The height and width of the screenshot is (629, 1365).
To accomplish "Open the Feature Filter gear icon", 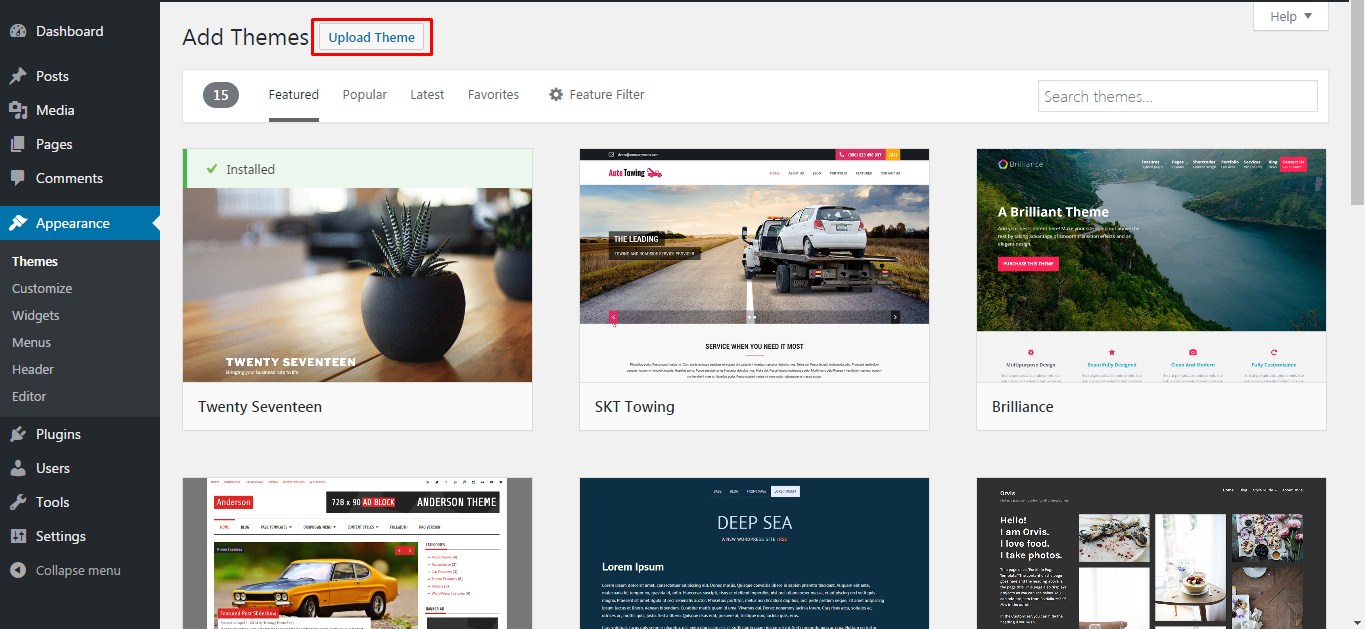I will pyautogui.click(x=556, y=94).
